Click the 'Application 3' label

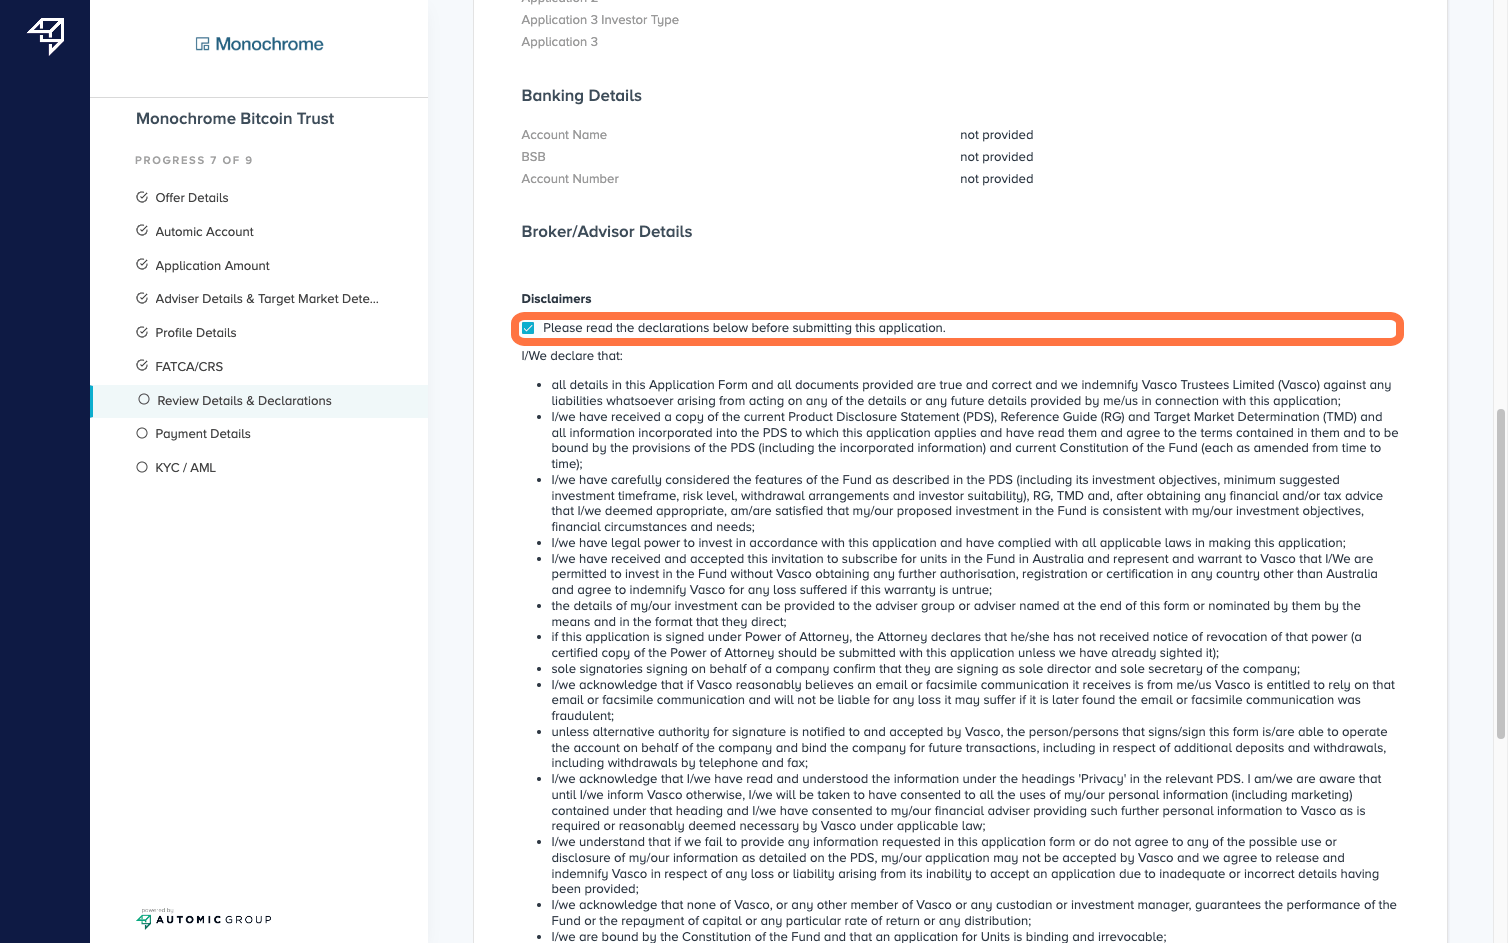[x=559, y=42]
